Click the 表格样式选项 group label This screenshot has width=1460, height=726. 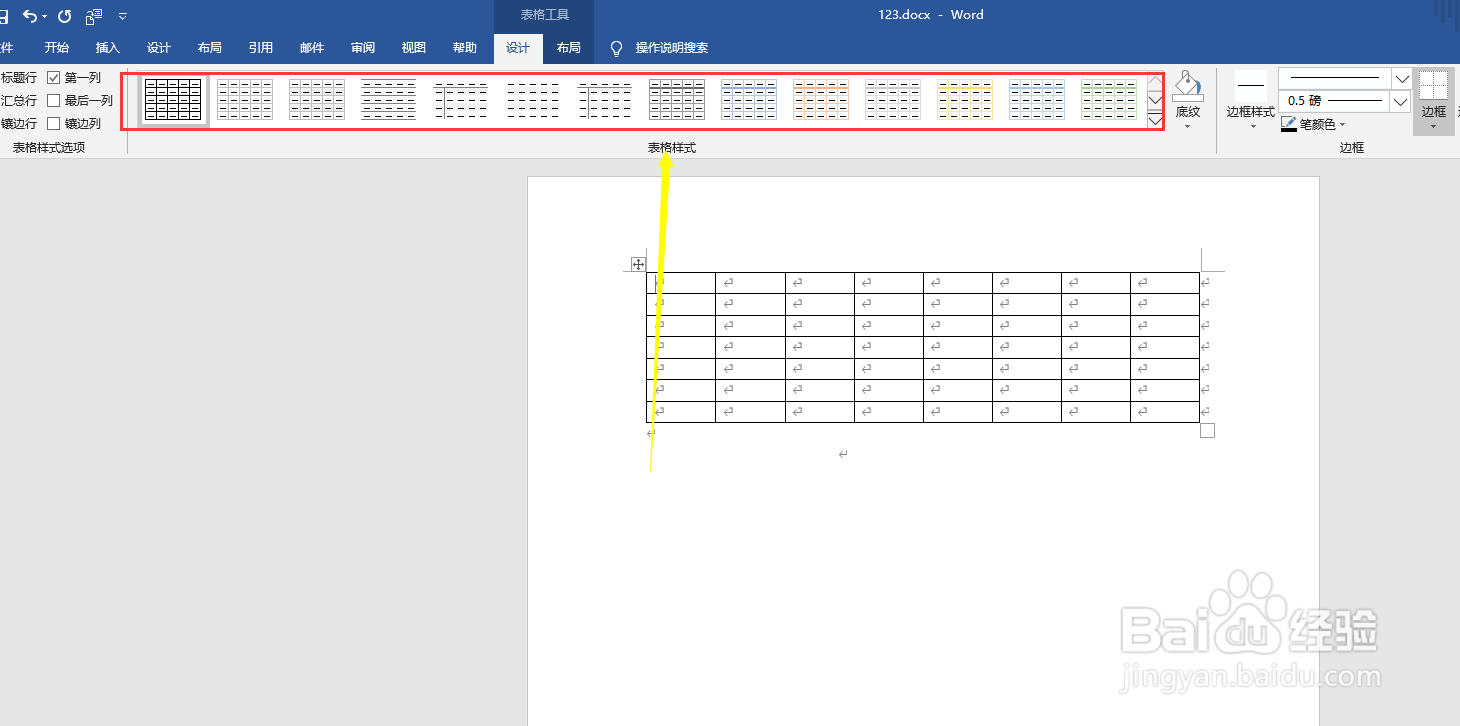point(49,148)
